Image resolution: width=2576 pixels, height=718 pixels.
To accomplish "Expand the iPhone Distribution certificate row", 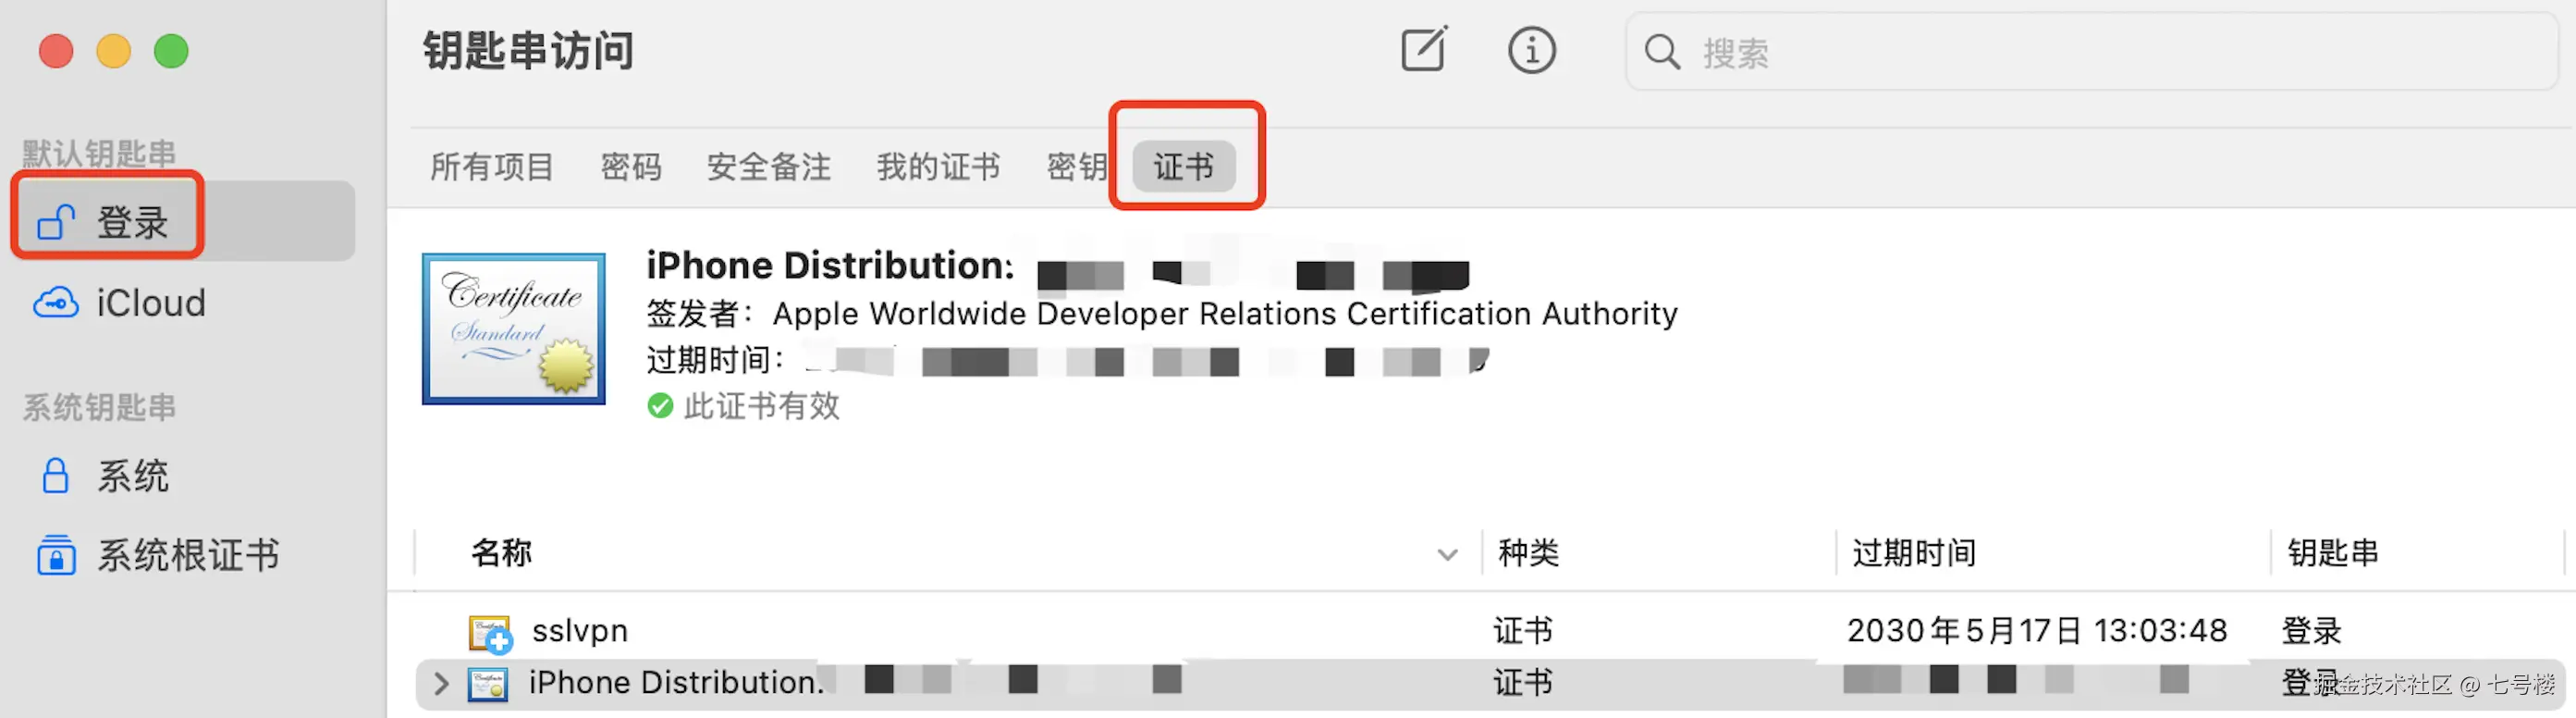I will (x=441, y=684).
